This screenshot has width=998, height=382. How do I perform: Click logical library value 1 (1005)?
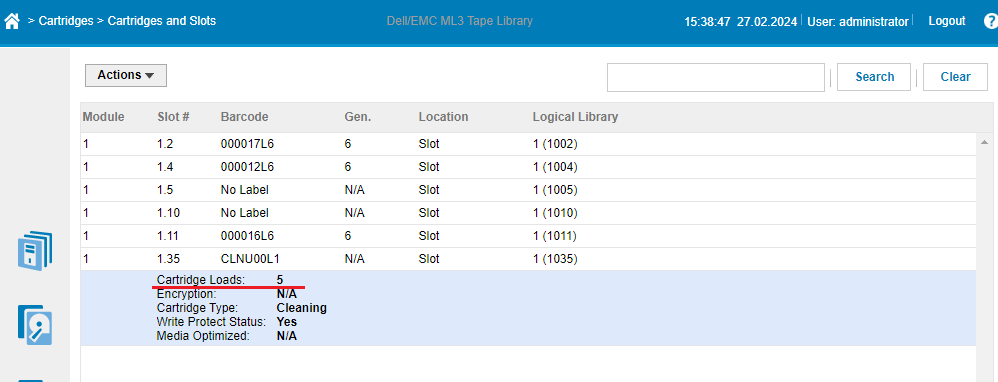tap(555, 190)
